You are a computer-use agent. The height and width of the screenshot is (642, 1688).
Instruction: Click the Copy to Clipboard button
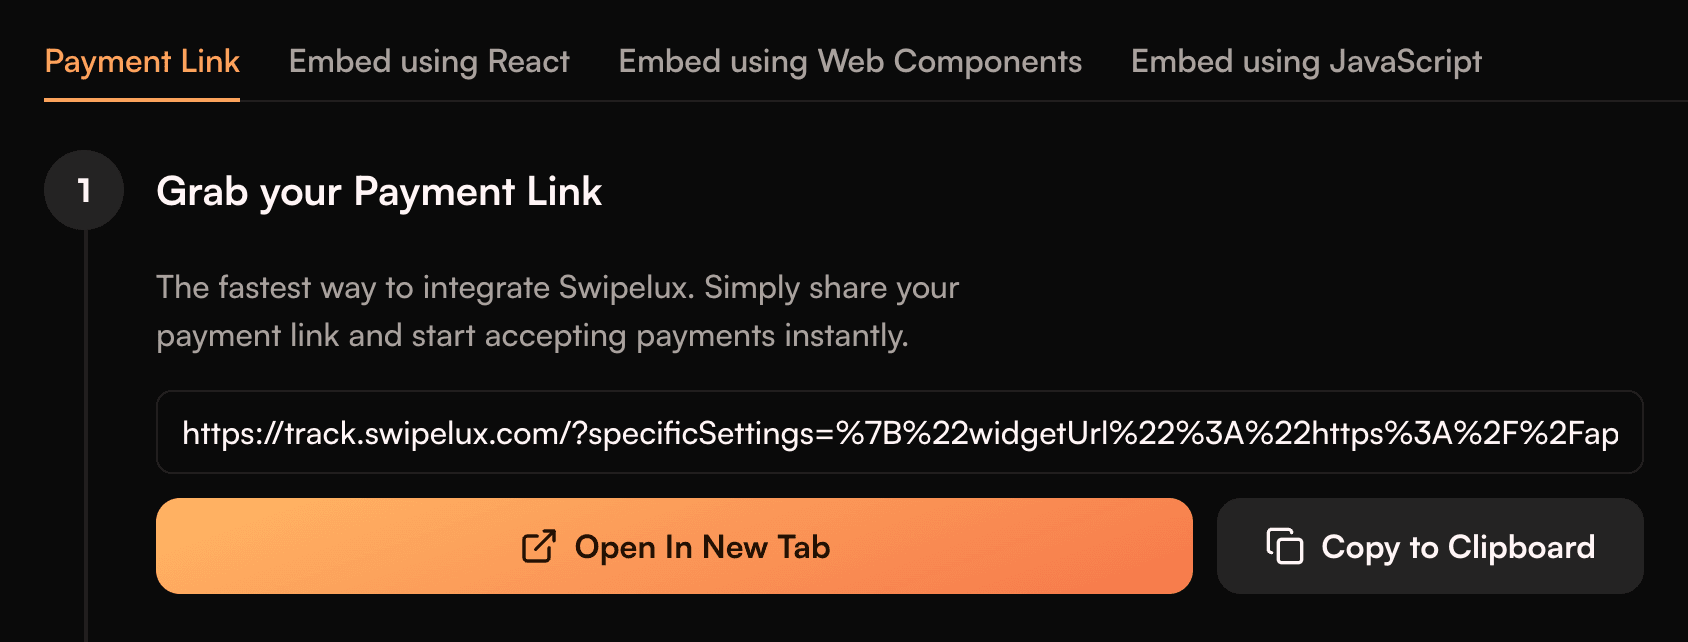[x=1429, y=546]
